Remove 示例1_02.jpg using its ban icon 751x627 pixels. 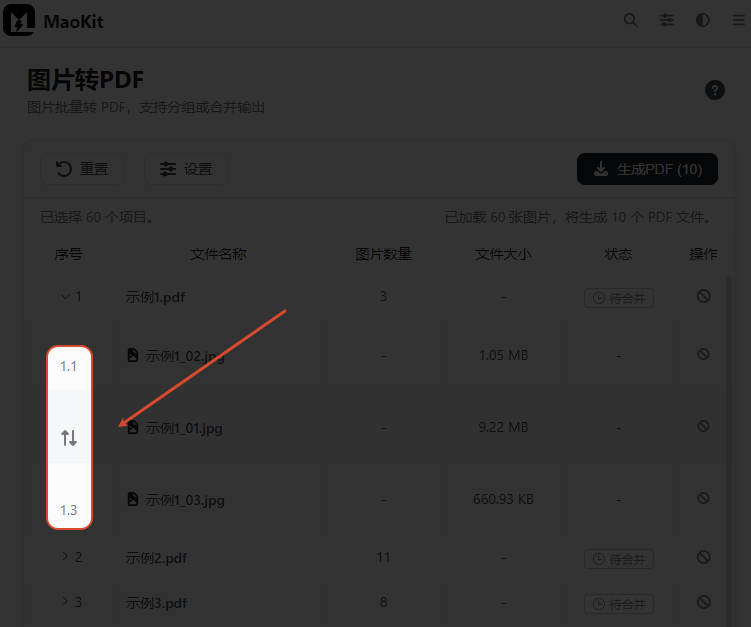(703, 354)
